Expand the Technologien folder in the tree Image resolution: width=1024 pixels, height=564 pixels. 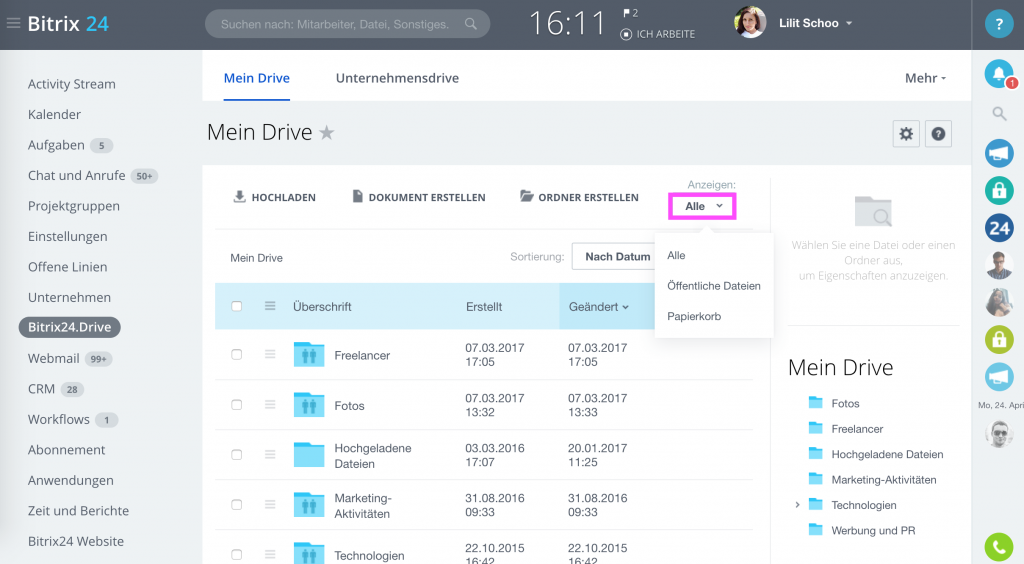(x=797, y=505)
